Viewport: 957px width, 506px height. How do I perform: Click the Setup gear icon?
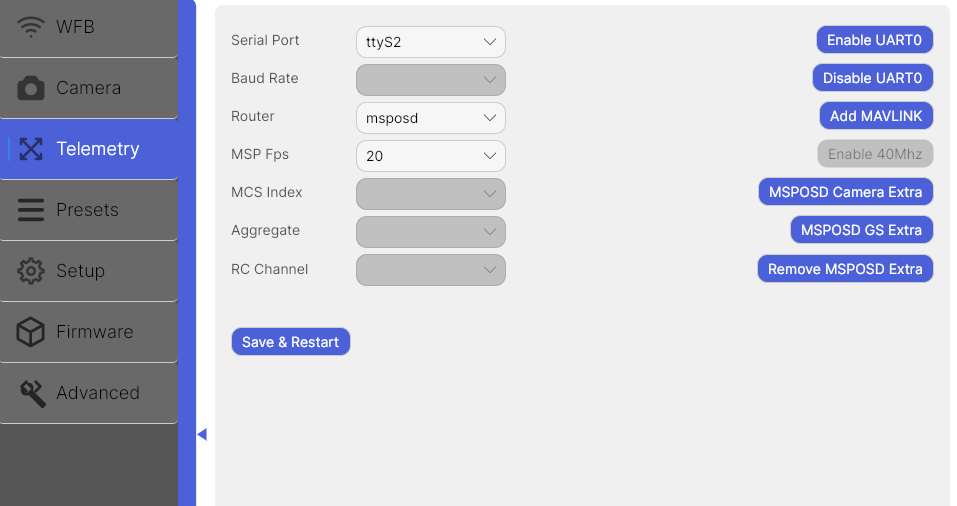31,271
